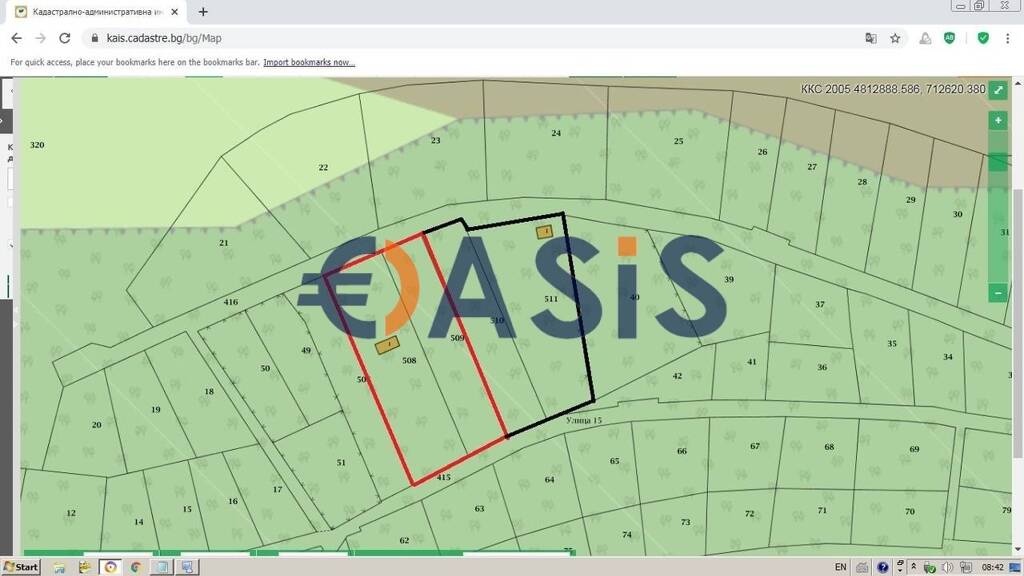Select the Кадастрално-административна tab
This screenshot has height=576, width=1024.
coord(95,12)
